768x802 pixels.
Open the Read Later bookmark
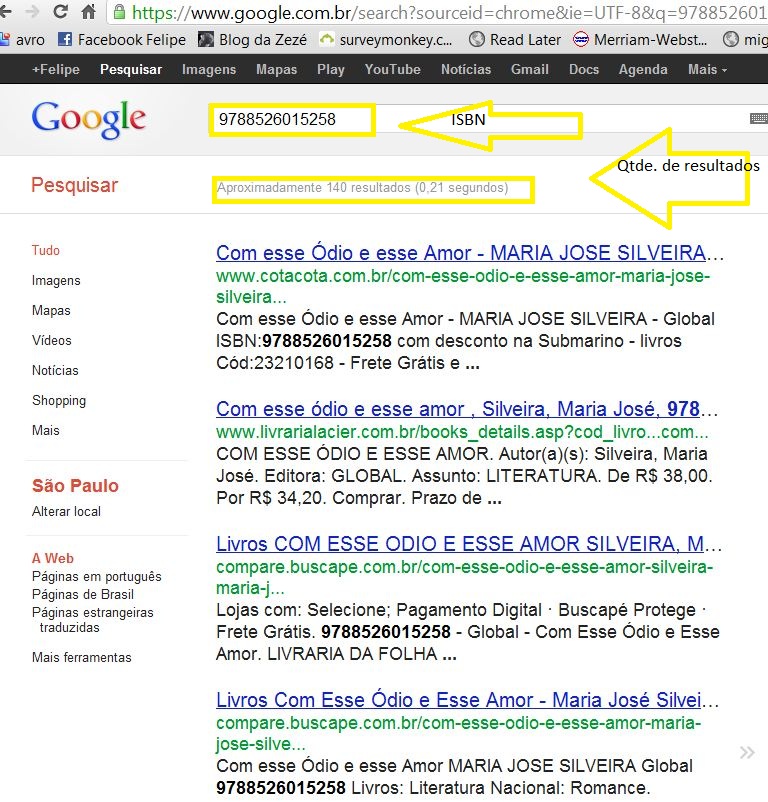(515, 39)
